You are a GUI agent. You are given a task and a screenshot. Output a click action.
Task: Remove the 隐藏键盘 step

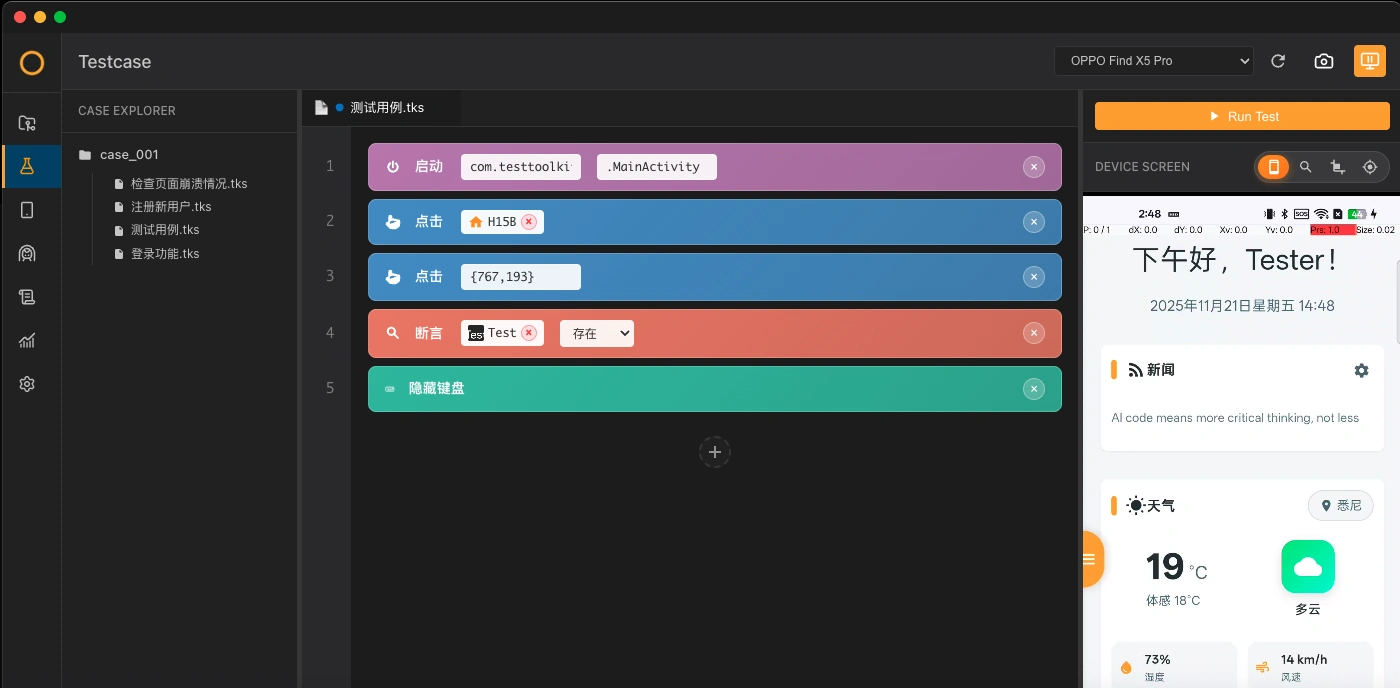click(1034, 389)
